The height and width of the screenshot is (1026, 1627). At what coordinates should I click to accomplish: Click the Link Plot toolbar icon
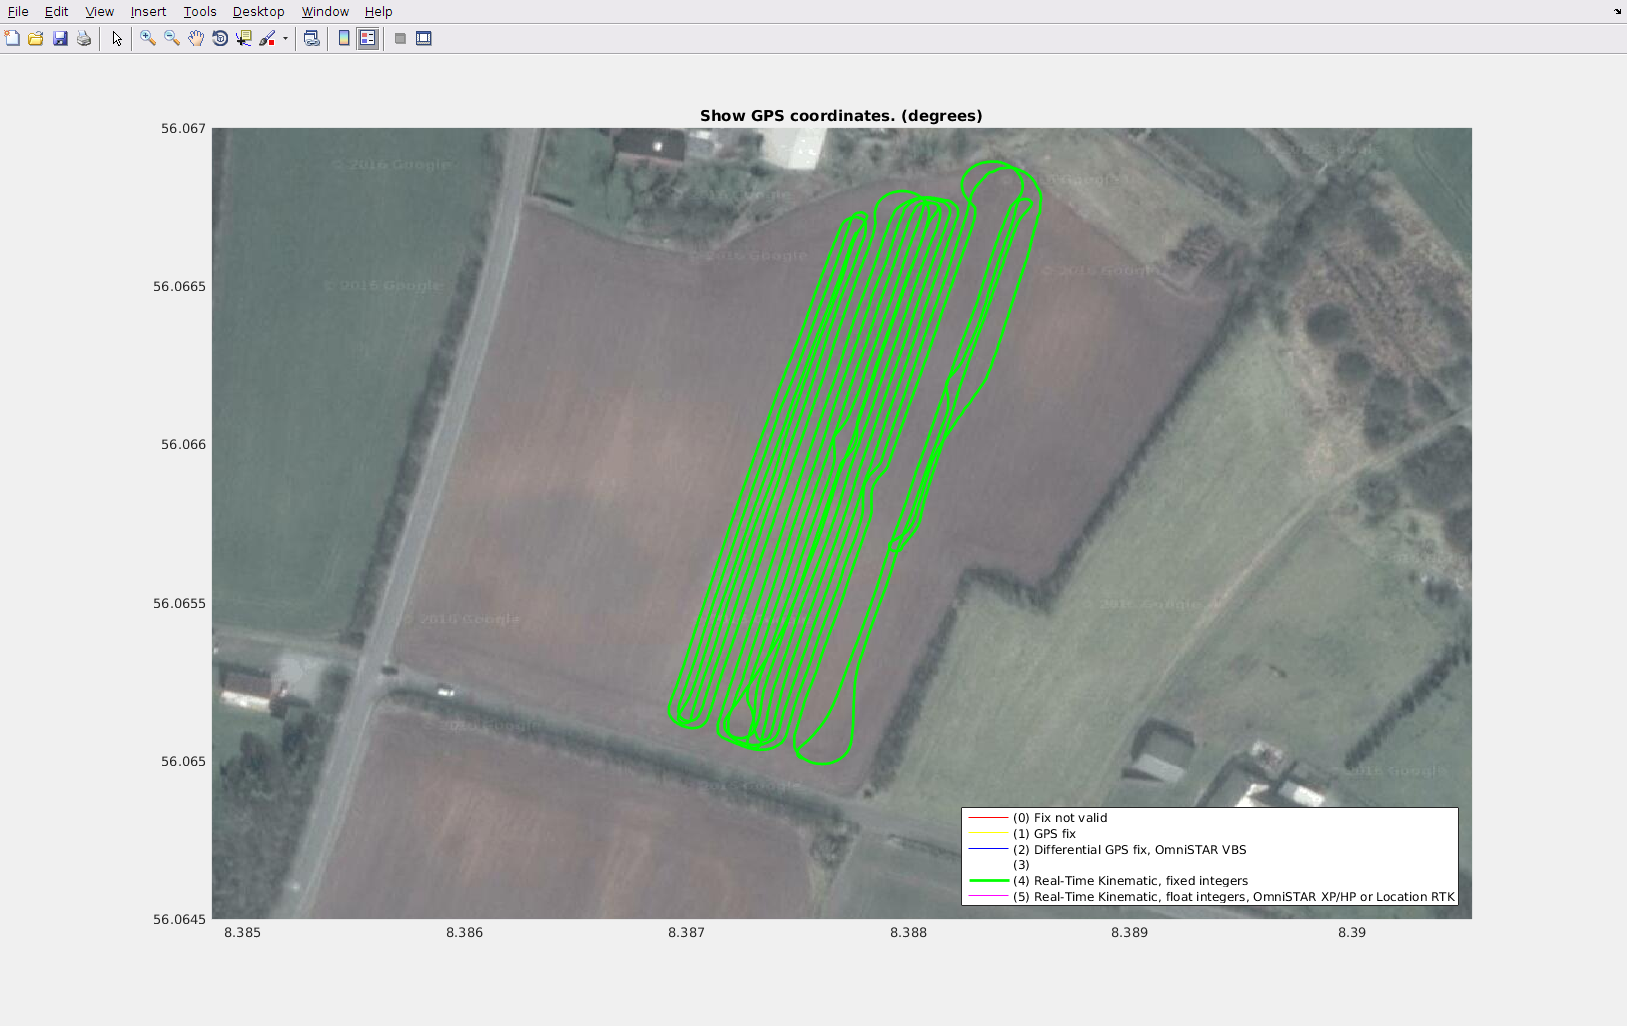click(312, 38)
